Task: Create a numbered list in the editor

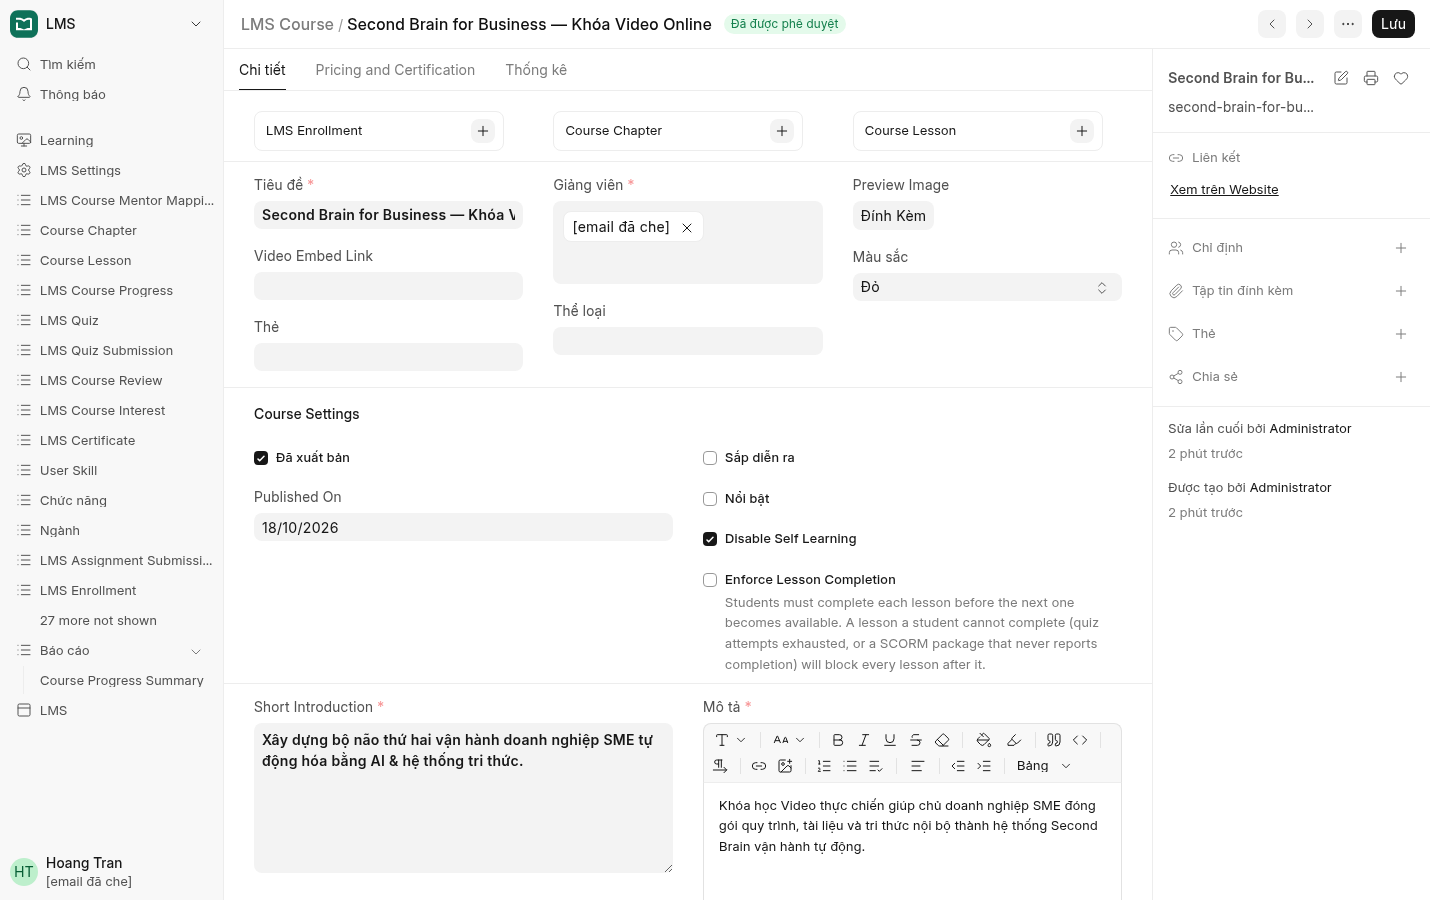Action: 824,766
